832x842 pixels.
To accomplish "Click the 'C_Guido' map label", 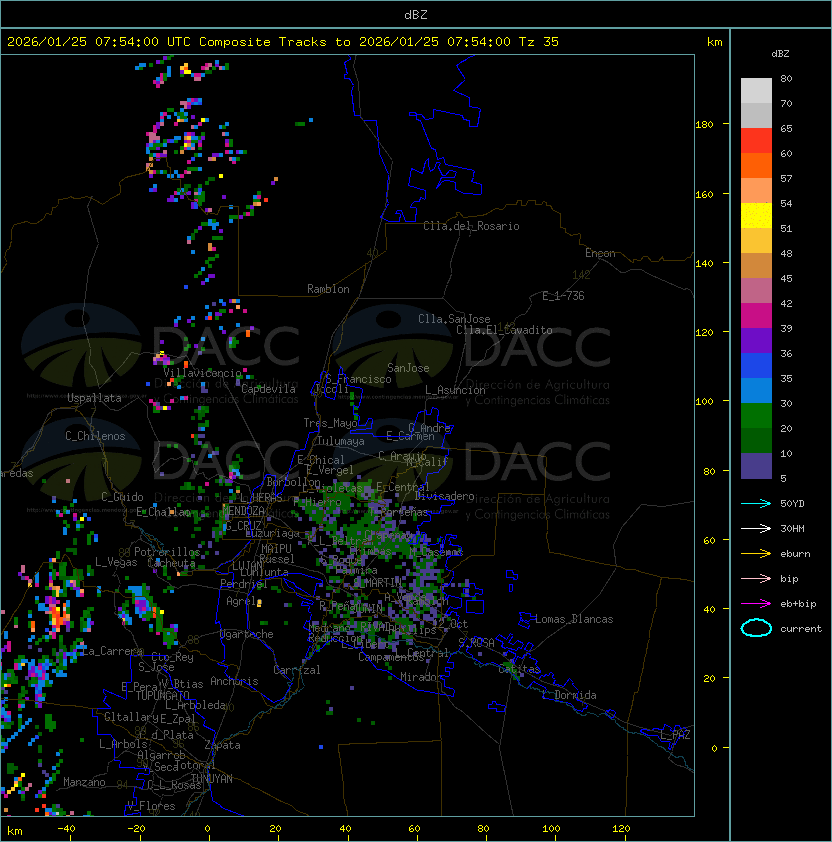I will [x=122, y=497].
